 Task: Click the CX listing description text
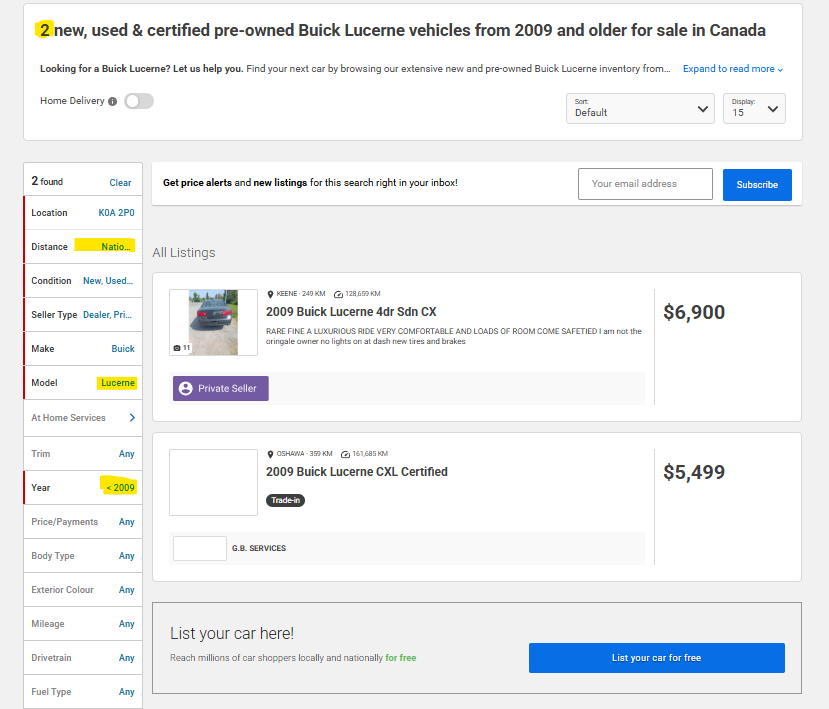[x=454, y=336]
